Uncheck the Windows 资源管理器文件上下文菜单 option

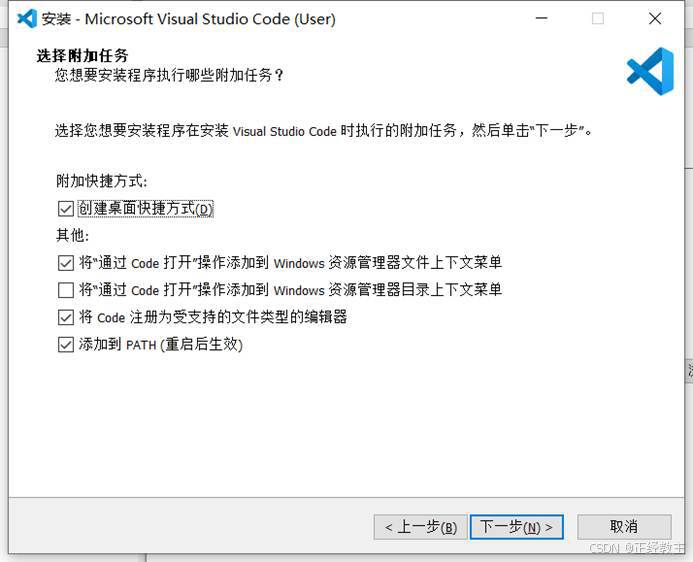coord(66,263)
